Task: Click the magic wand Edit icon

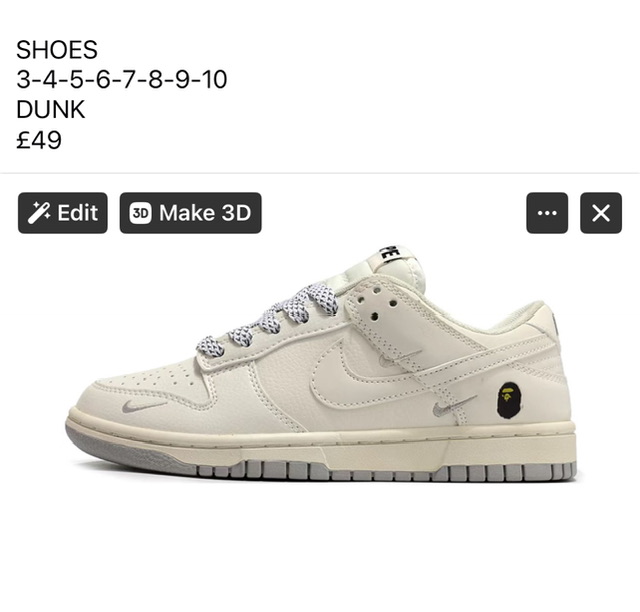Action: click(x=39, y=213)
